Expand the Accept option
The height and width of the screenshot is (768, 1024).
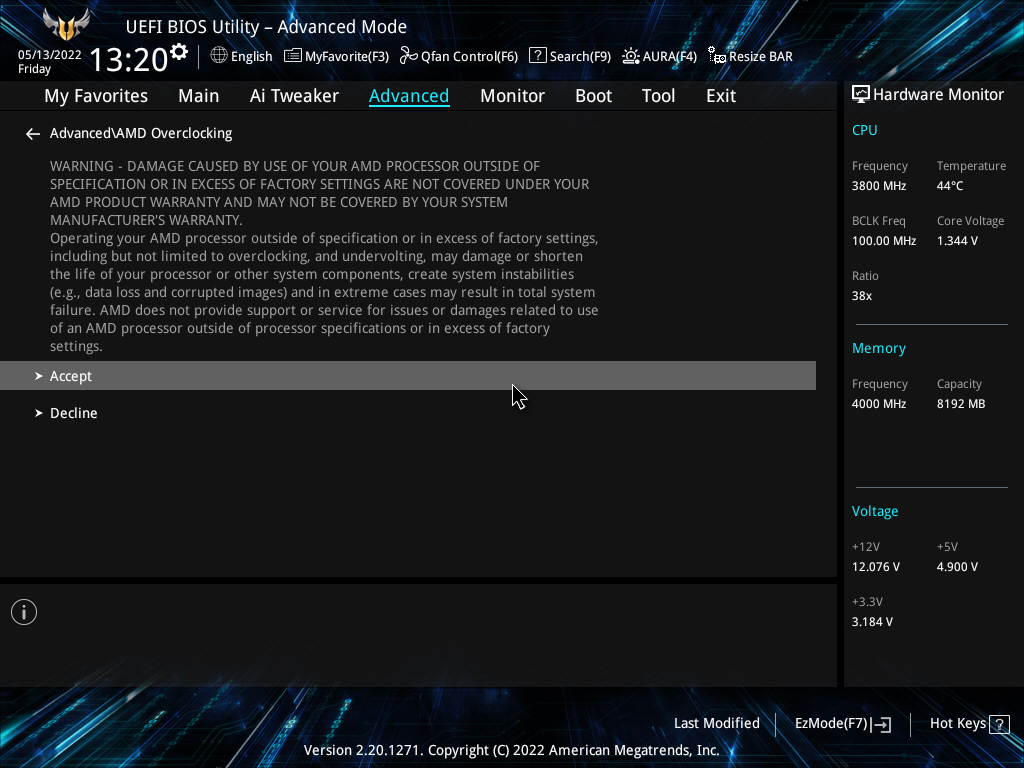[x=70, y=376]
